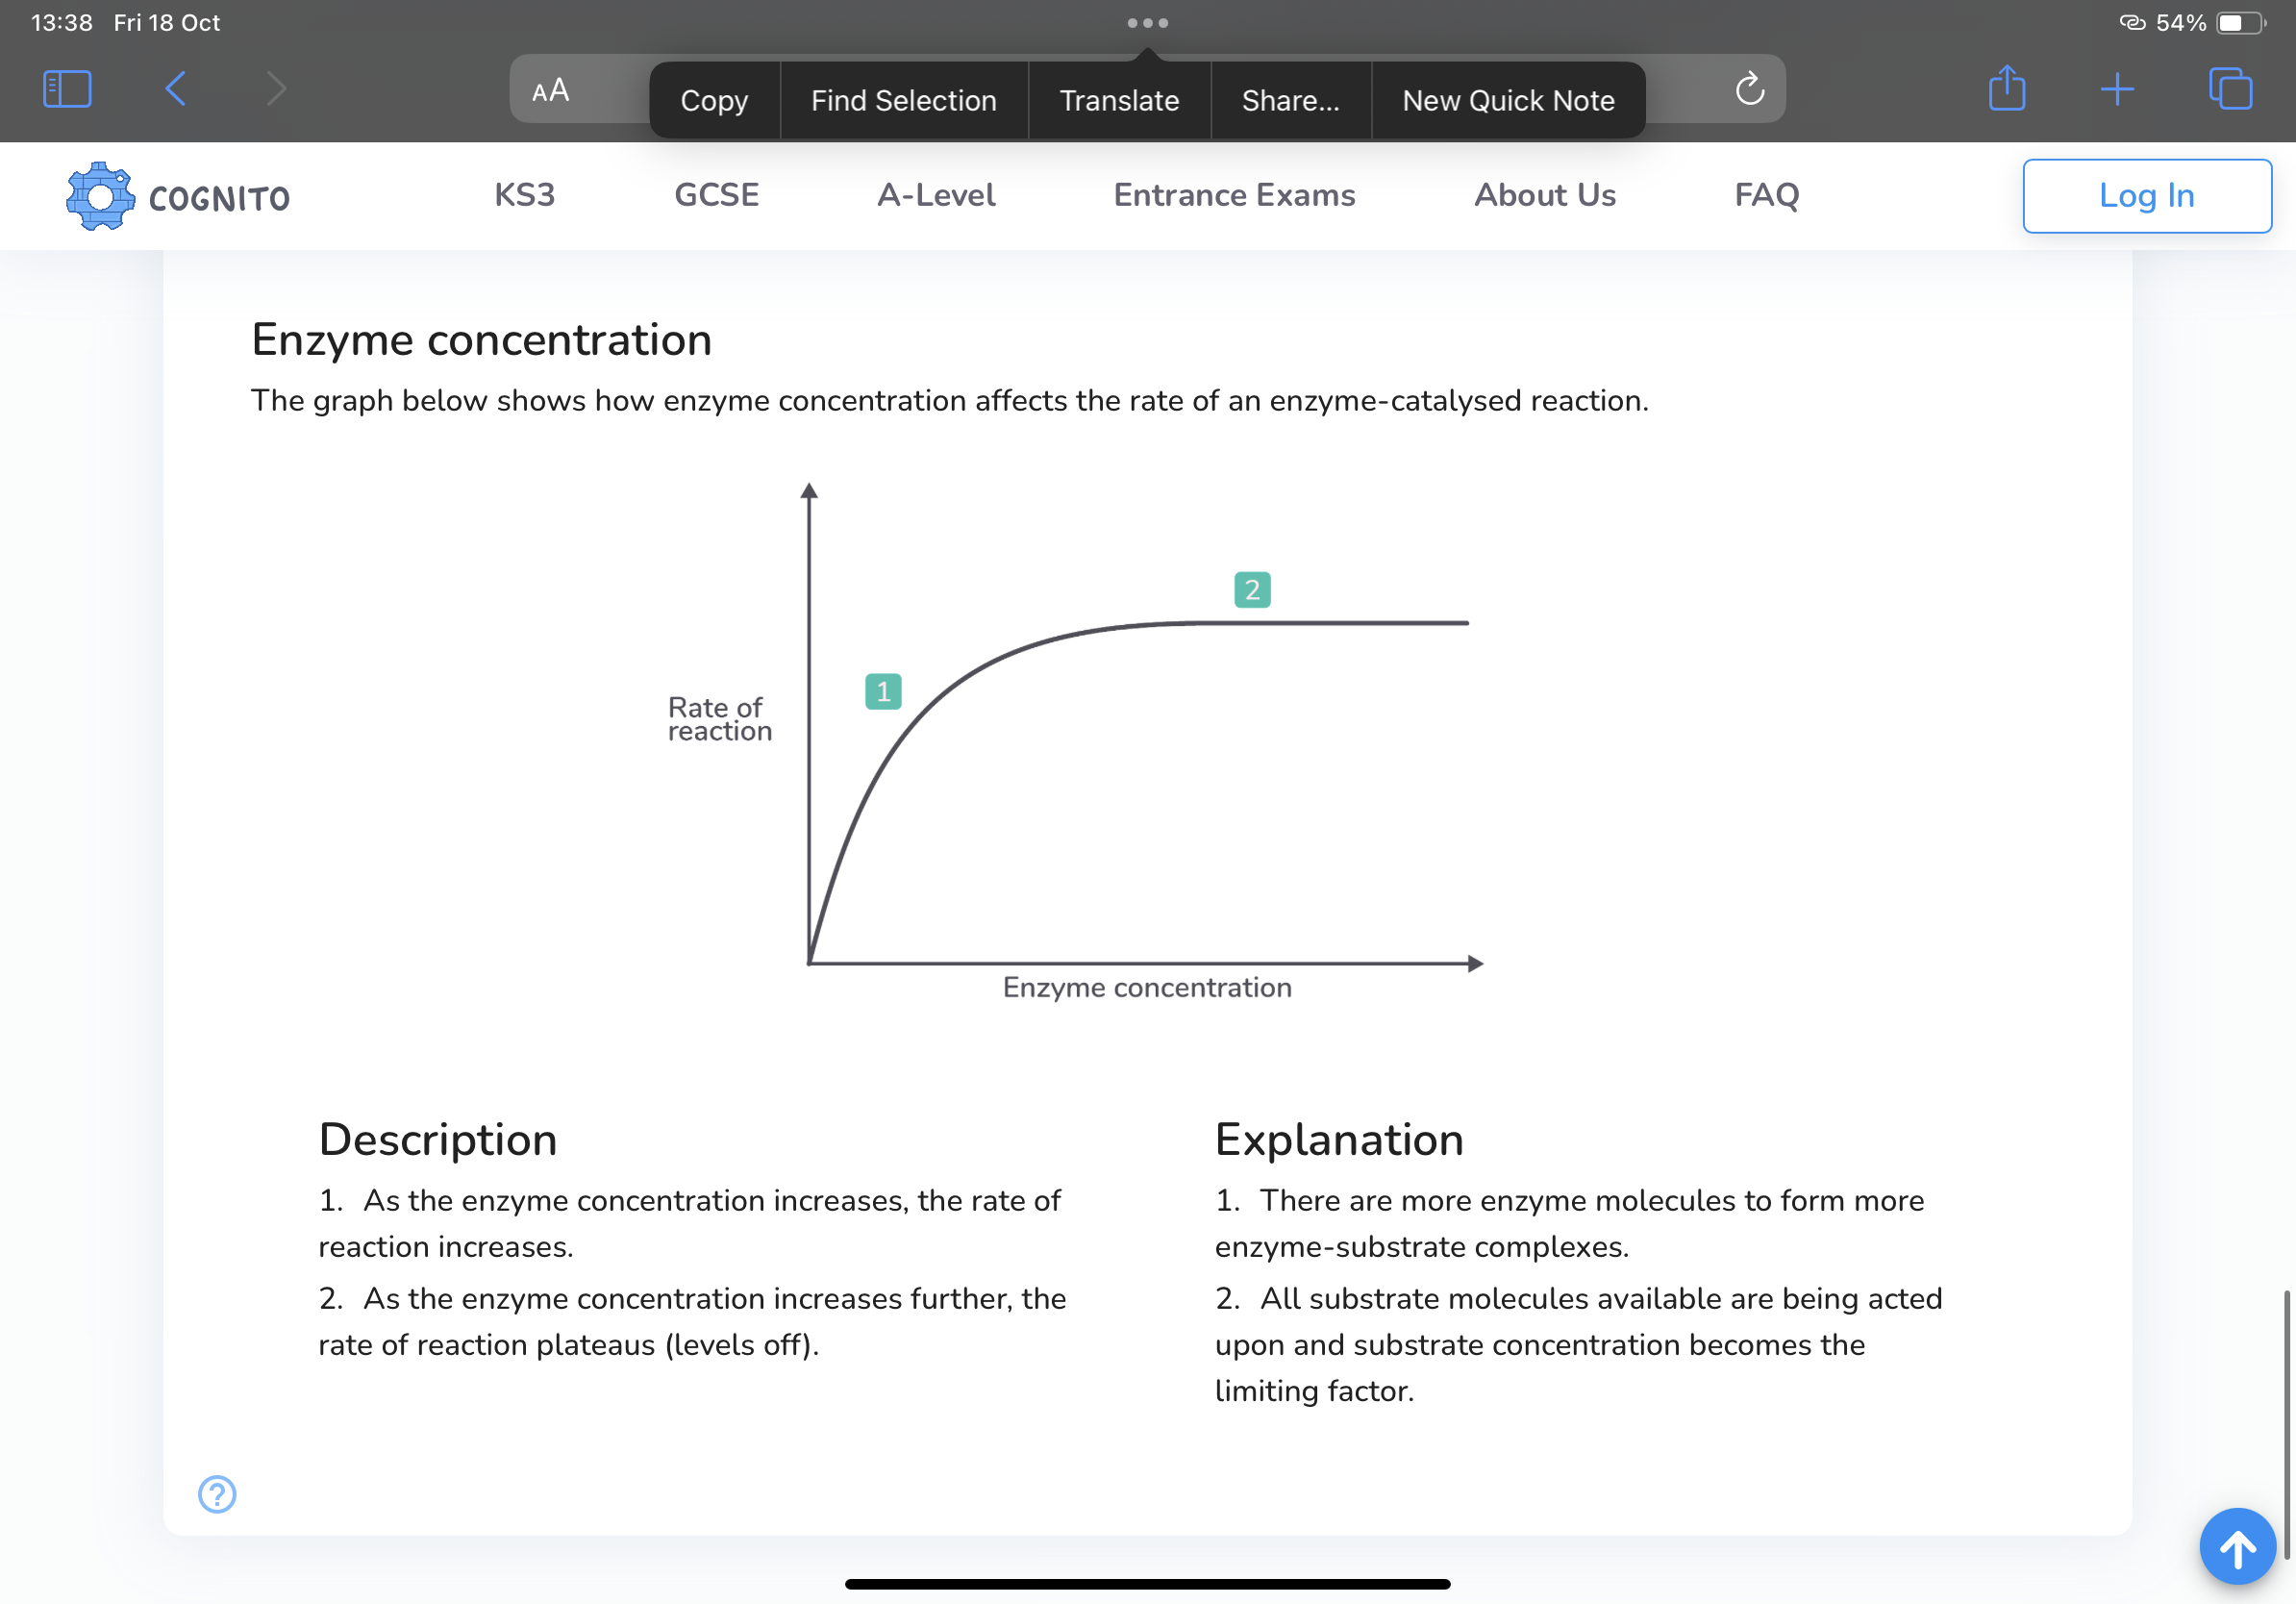Viewport: 2296px width, 1604px height.
Task: Open a new tab with plus icon
Action: (x=2117, y=89)
